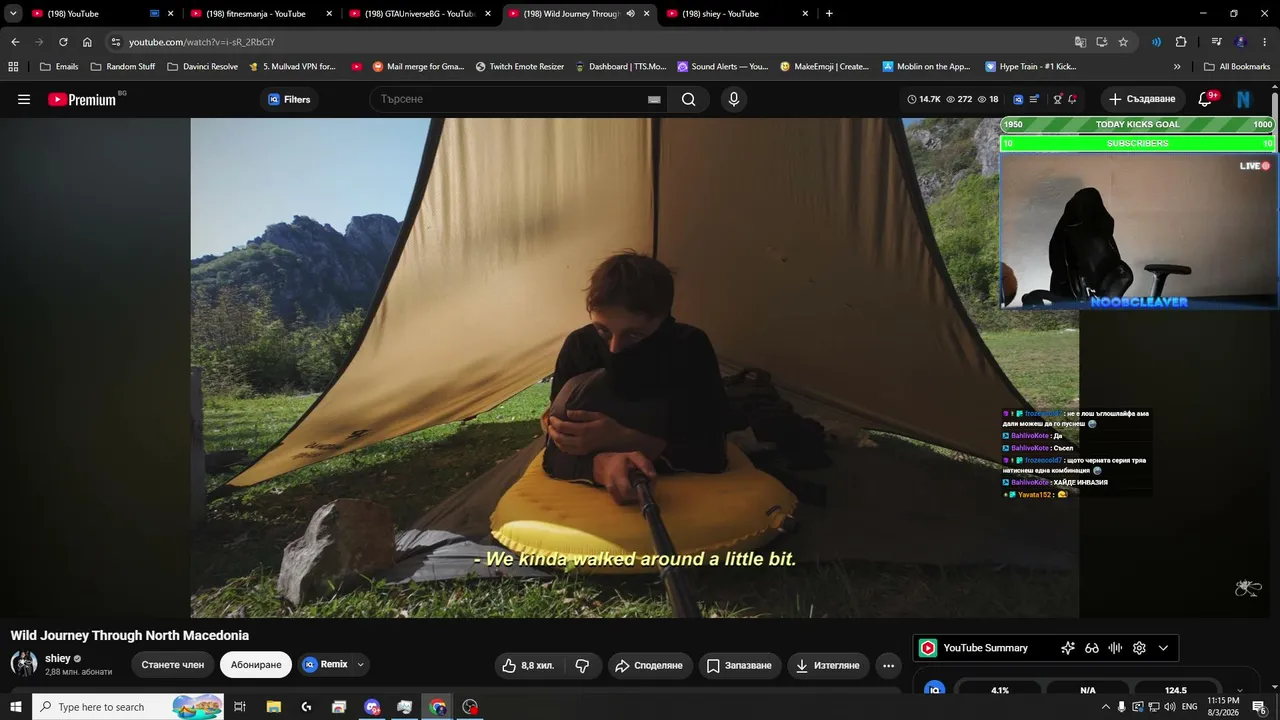Open the browser extensions puzzle icon
The width and height of the screenshot is (1280, 720).
[1181, 42]
